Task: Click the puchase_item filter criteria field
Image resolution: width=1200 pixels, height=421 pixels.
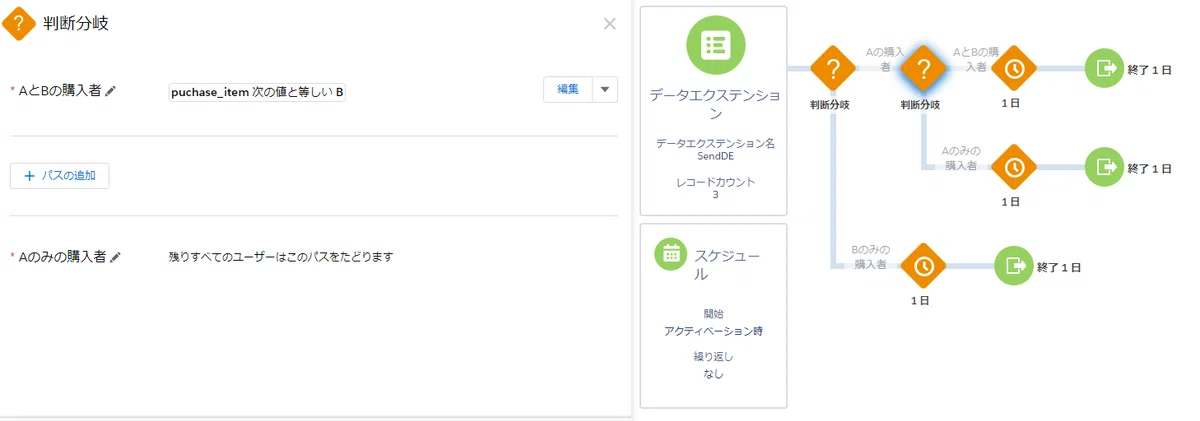Action: click(x=257, y=92)
